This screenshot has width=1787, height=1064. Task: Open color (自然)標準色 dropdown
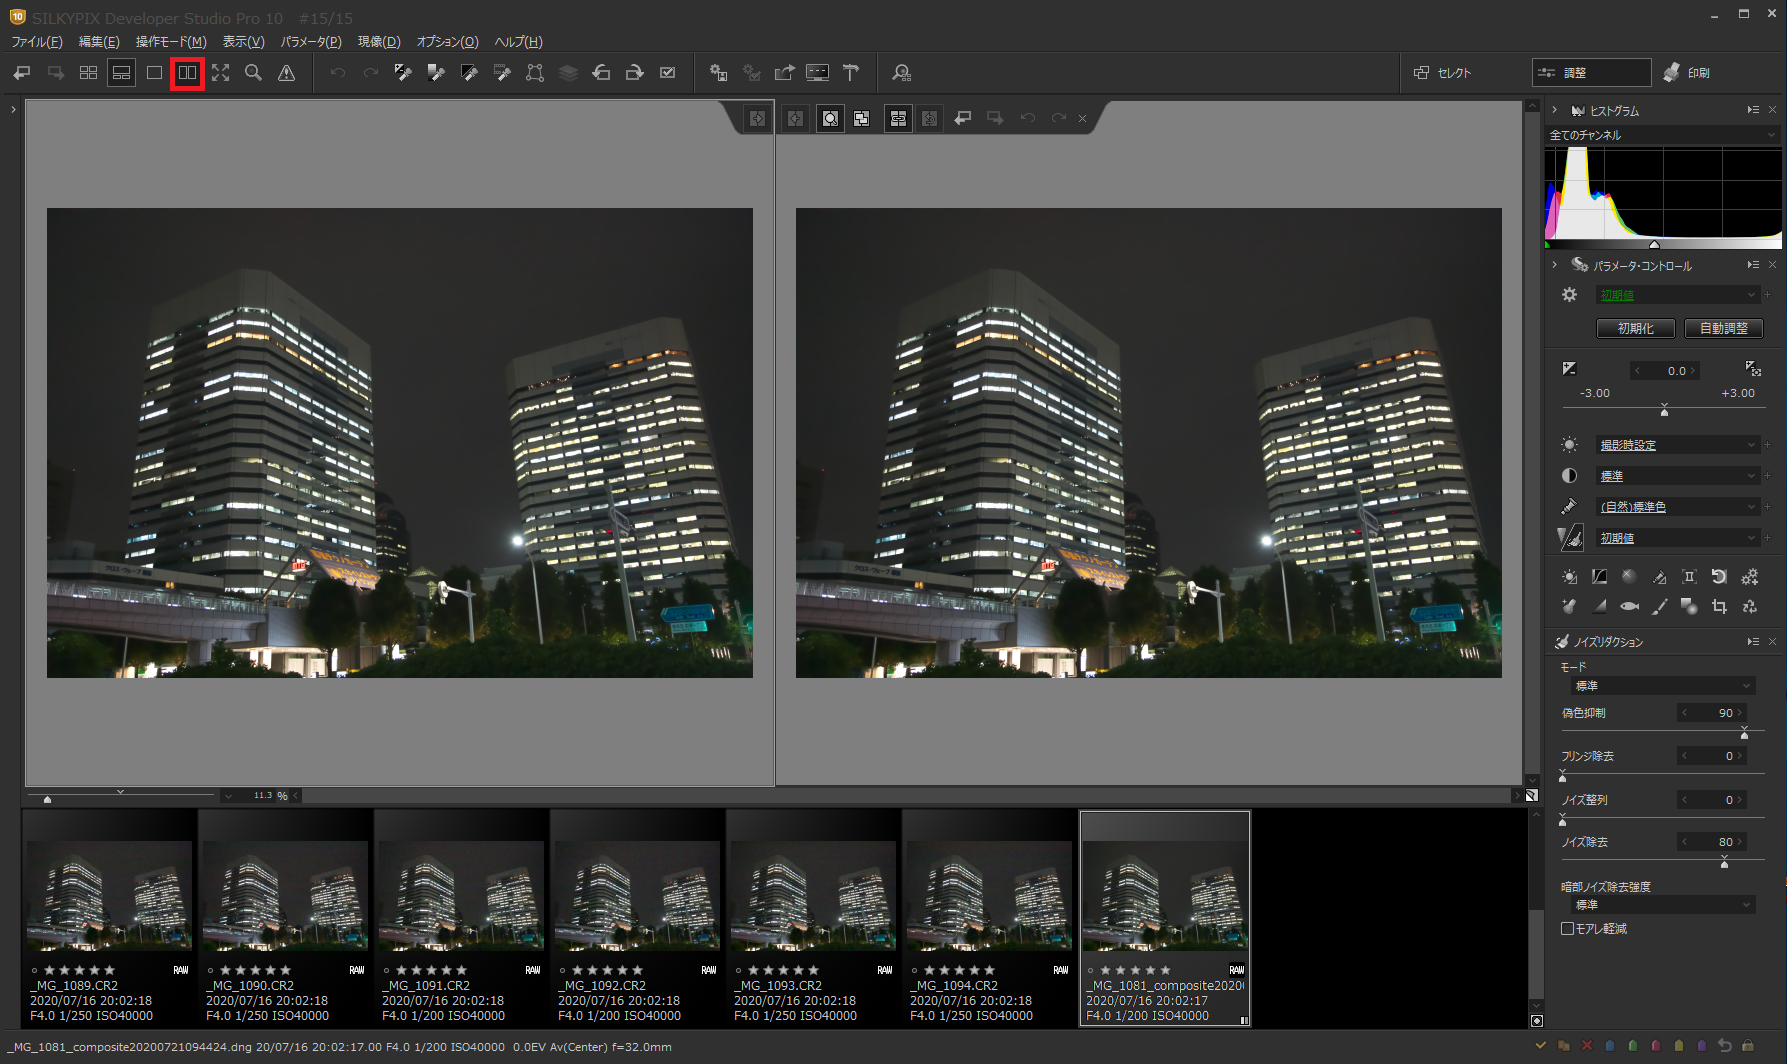(x=1677, y=507)
